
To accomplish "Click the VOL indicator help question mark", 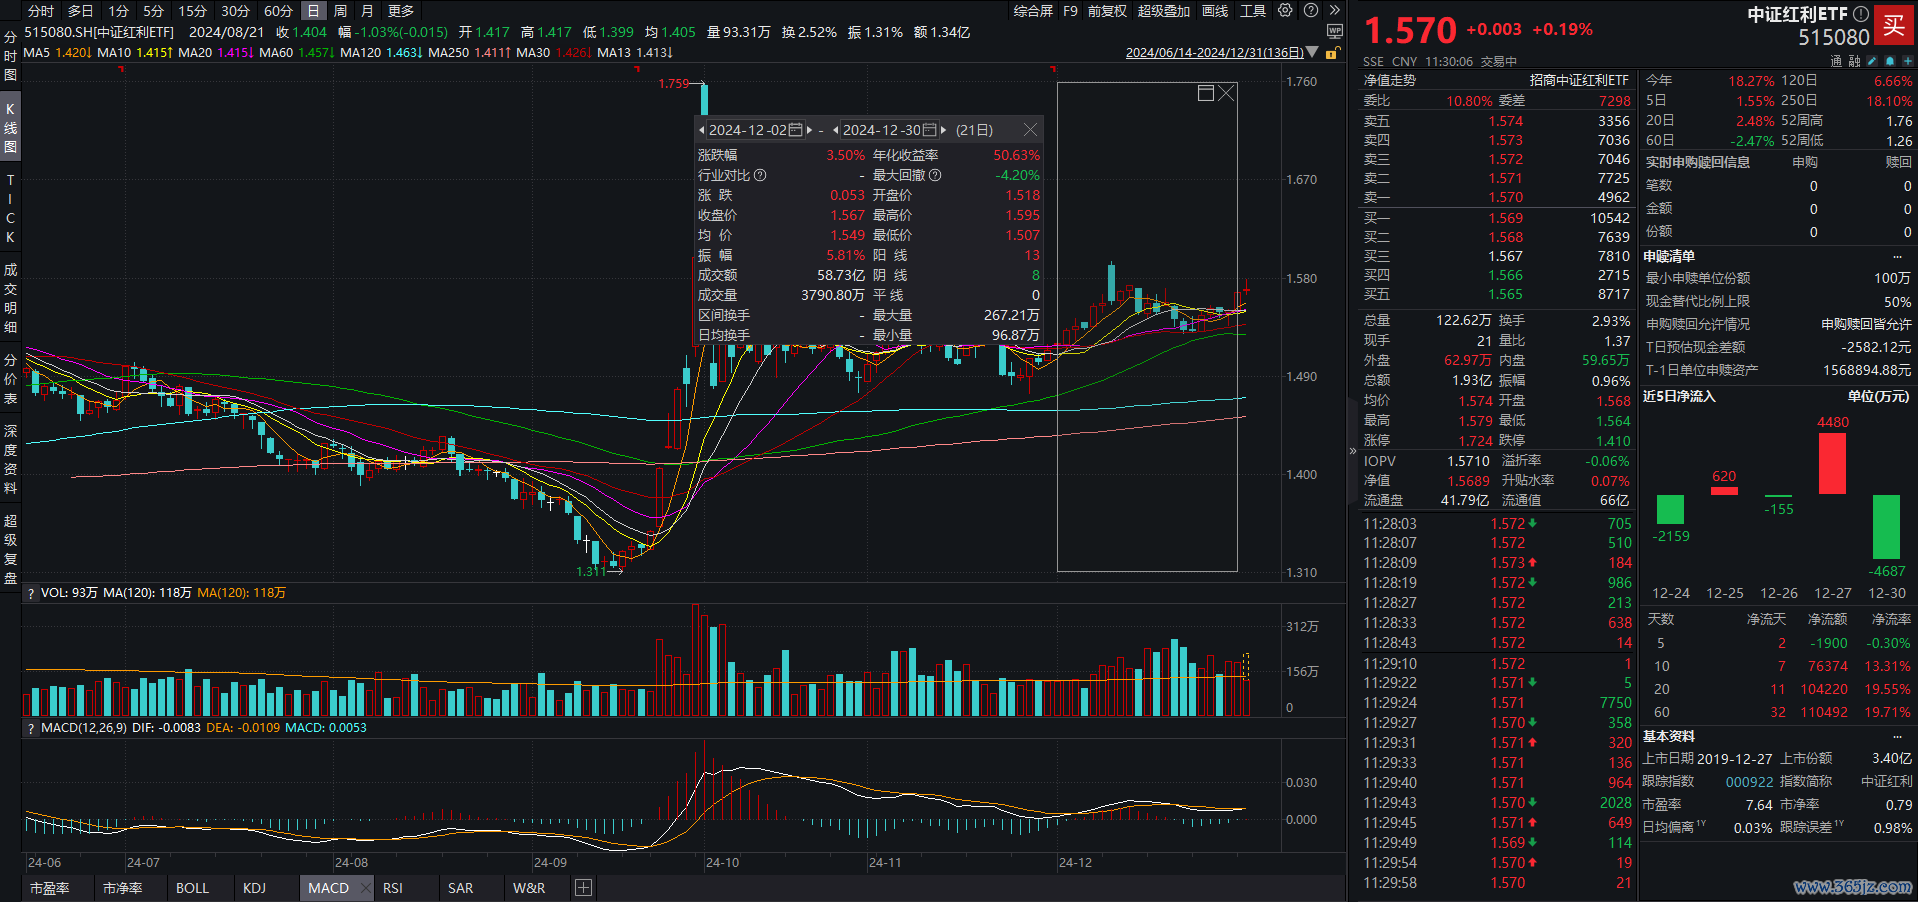I will click(x=31, y=593).
